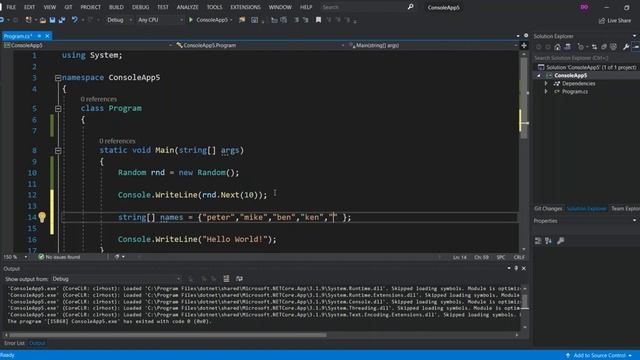Click the Home icon in Solution Explorer

pyautogui.click(x=558, y=47)
